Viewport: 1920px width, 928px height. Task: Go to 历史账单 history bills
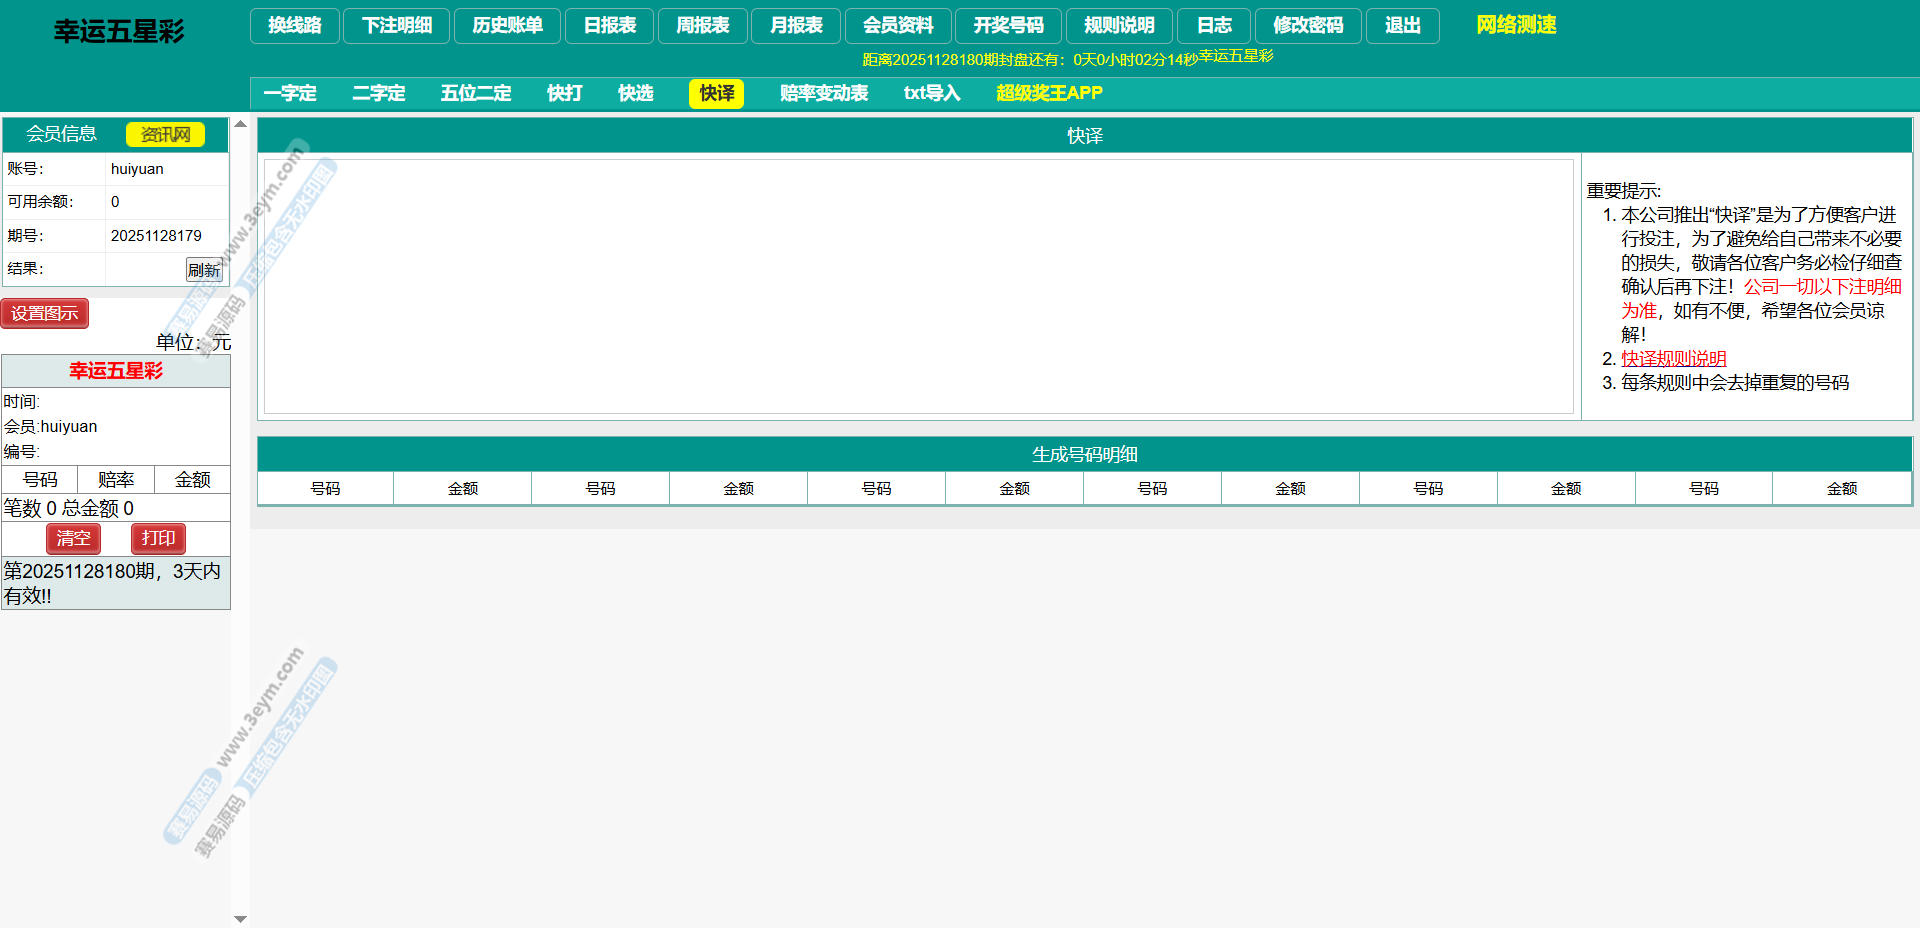pos(507,26)
